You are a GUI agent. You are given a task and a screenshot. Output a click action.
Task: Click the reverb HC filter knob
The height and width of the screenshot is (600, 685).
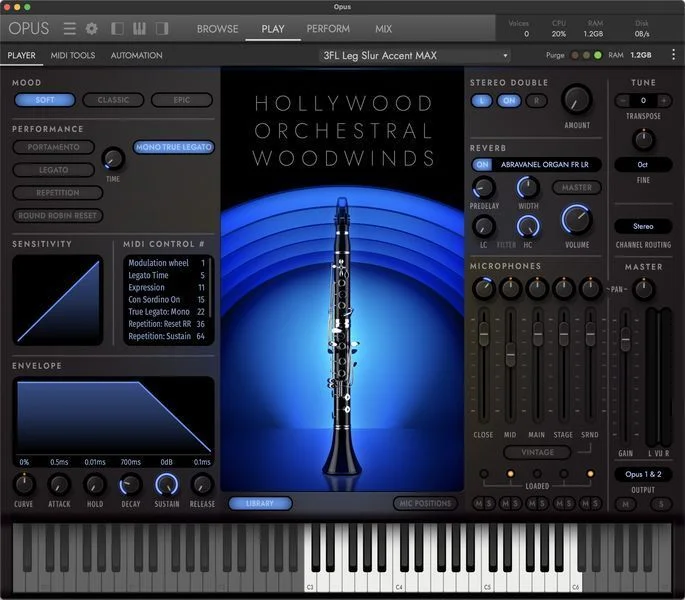(x=528, y=226)
